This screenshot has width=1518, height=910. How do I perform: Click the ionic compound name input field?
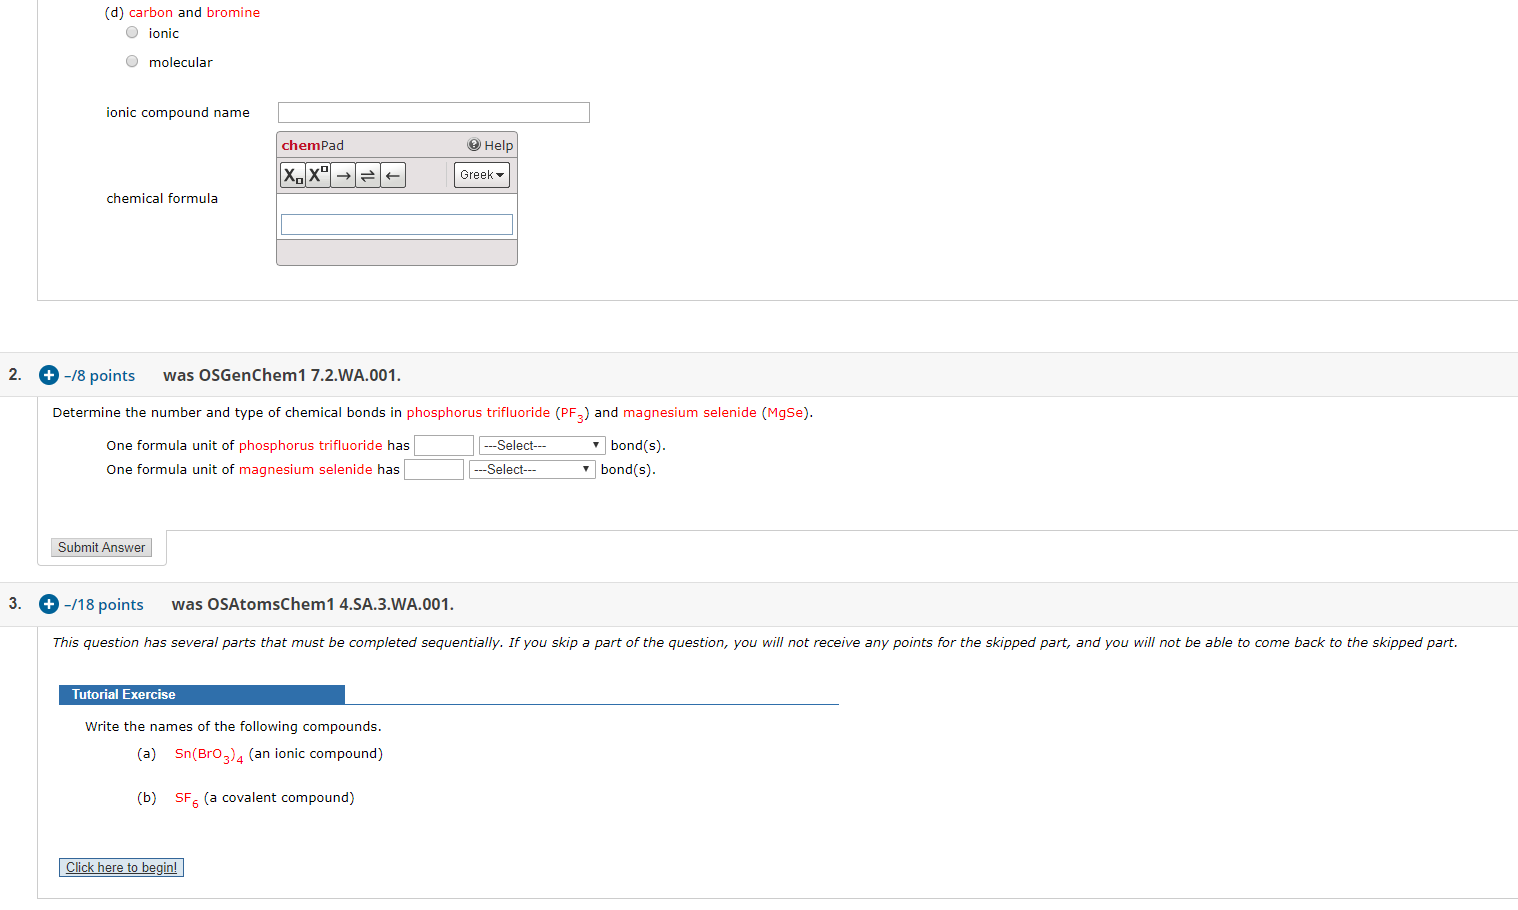(x=433, y=112)
